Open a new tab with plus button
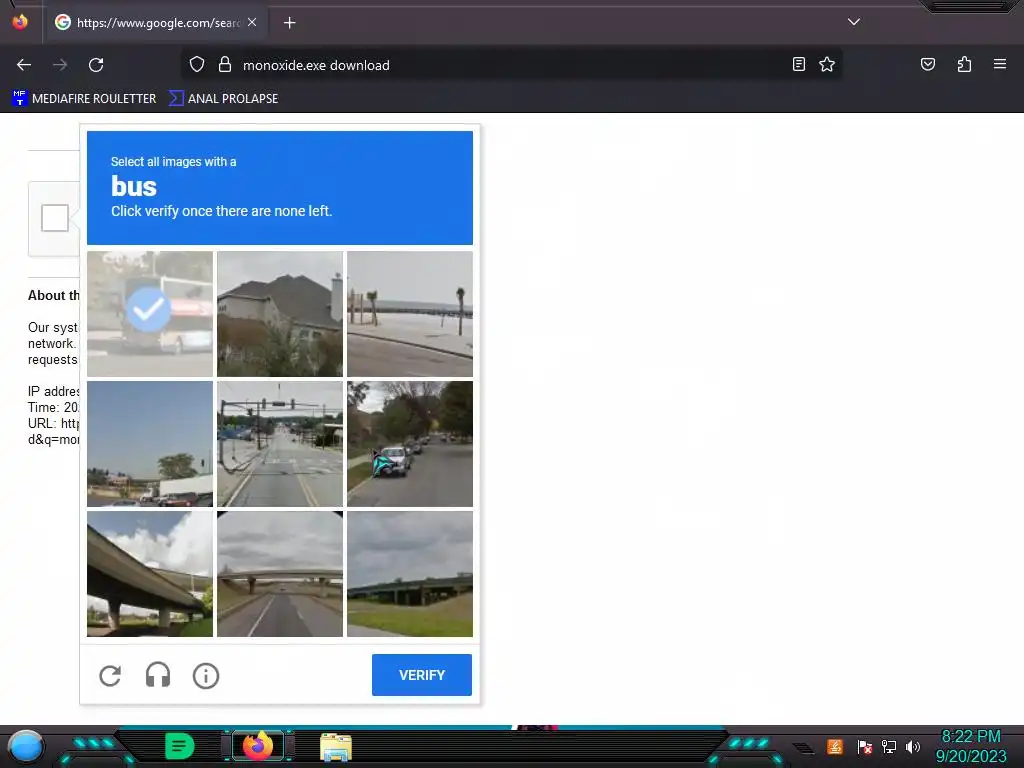 (289, 23)
